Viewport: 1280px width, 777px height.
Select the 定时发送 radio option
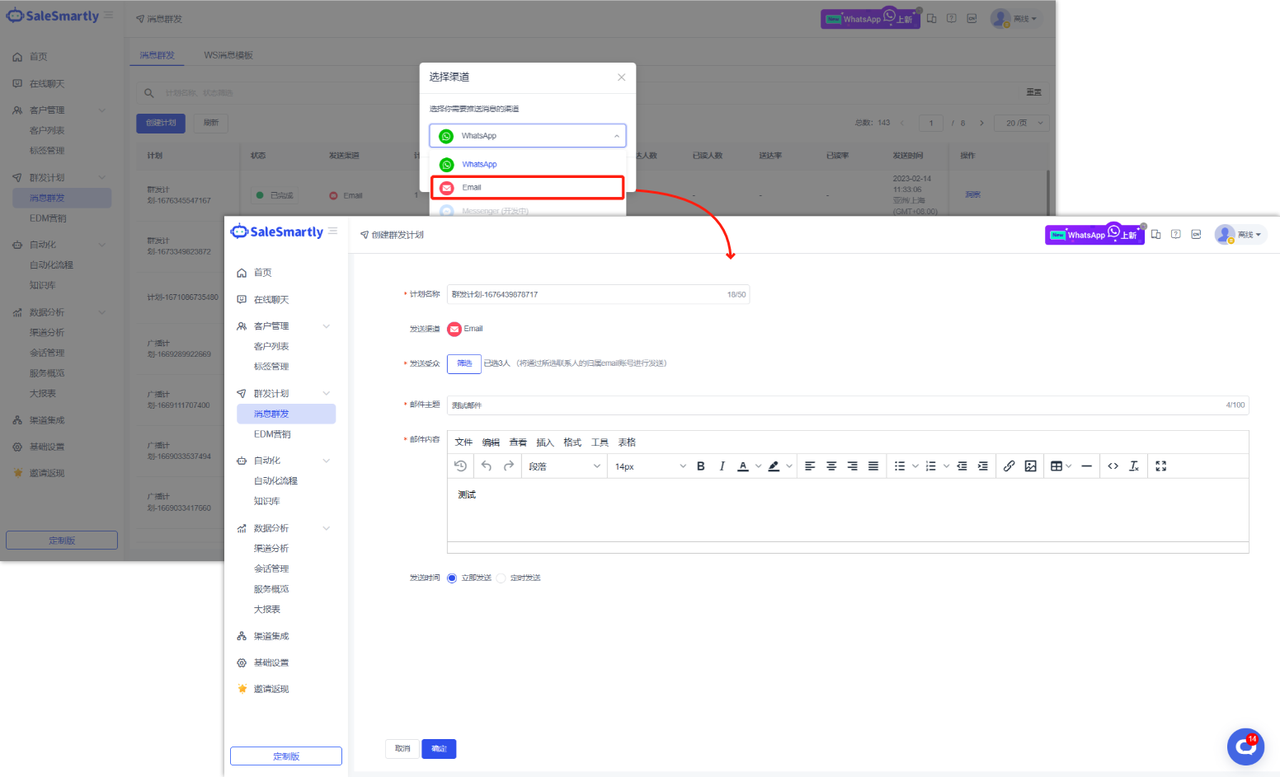coord(501,578)
